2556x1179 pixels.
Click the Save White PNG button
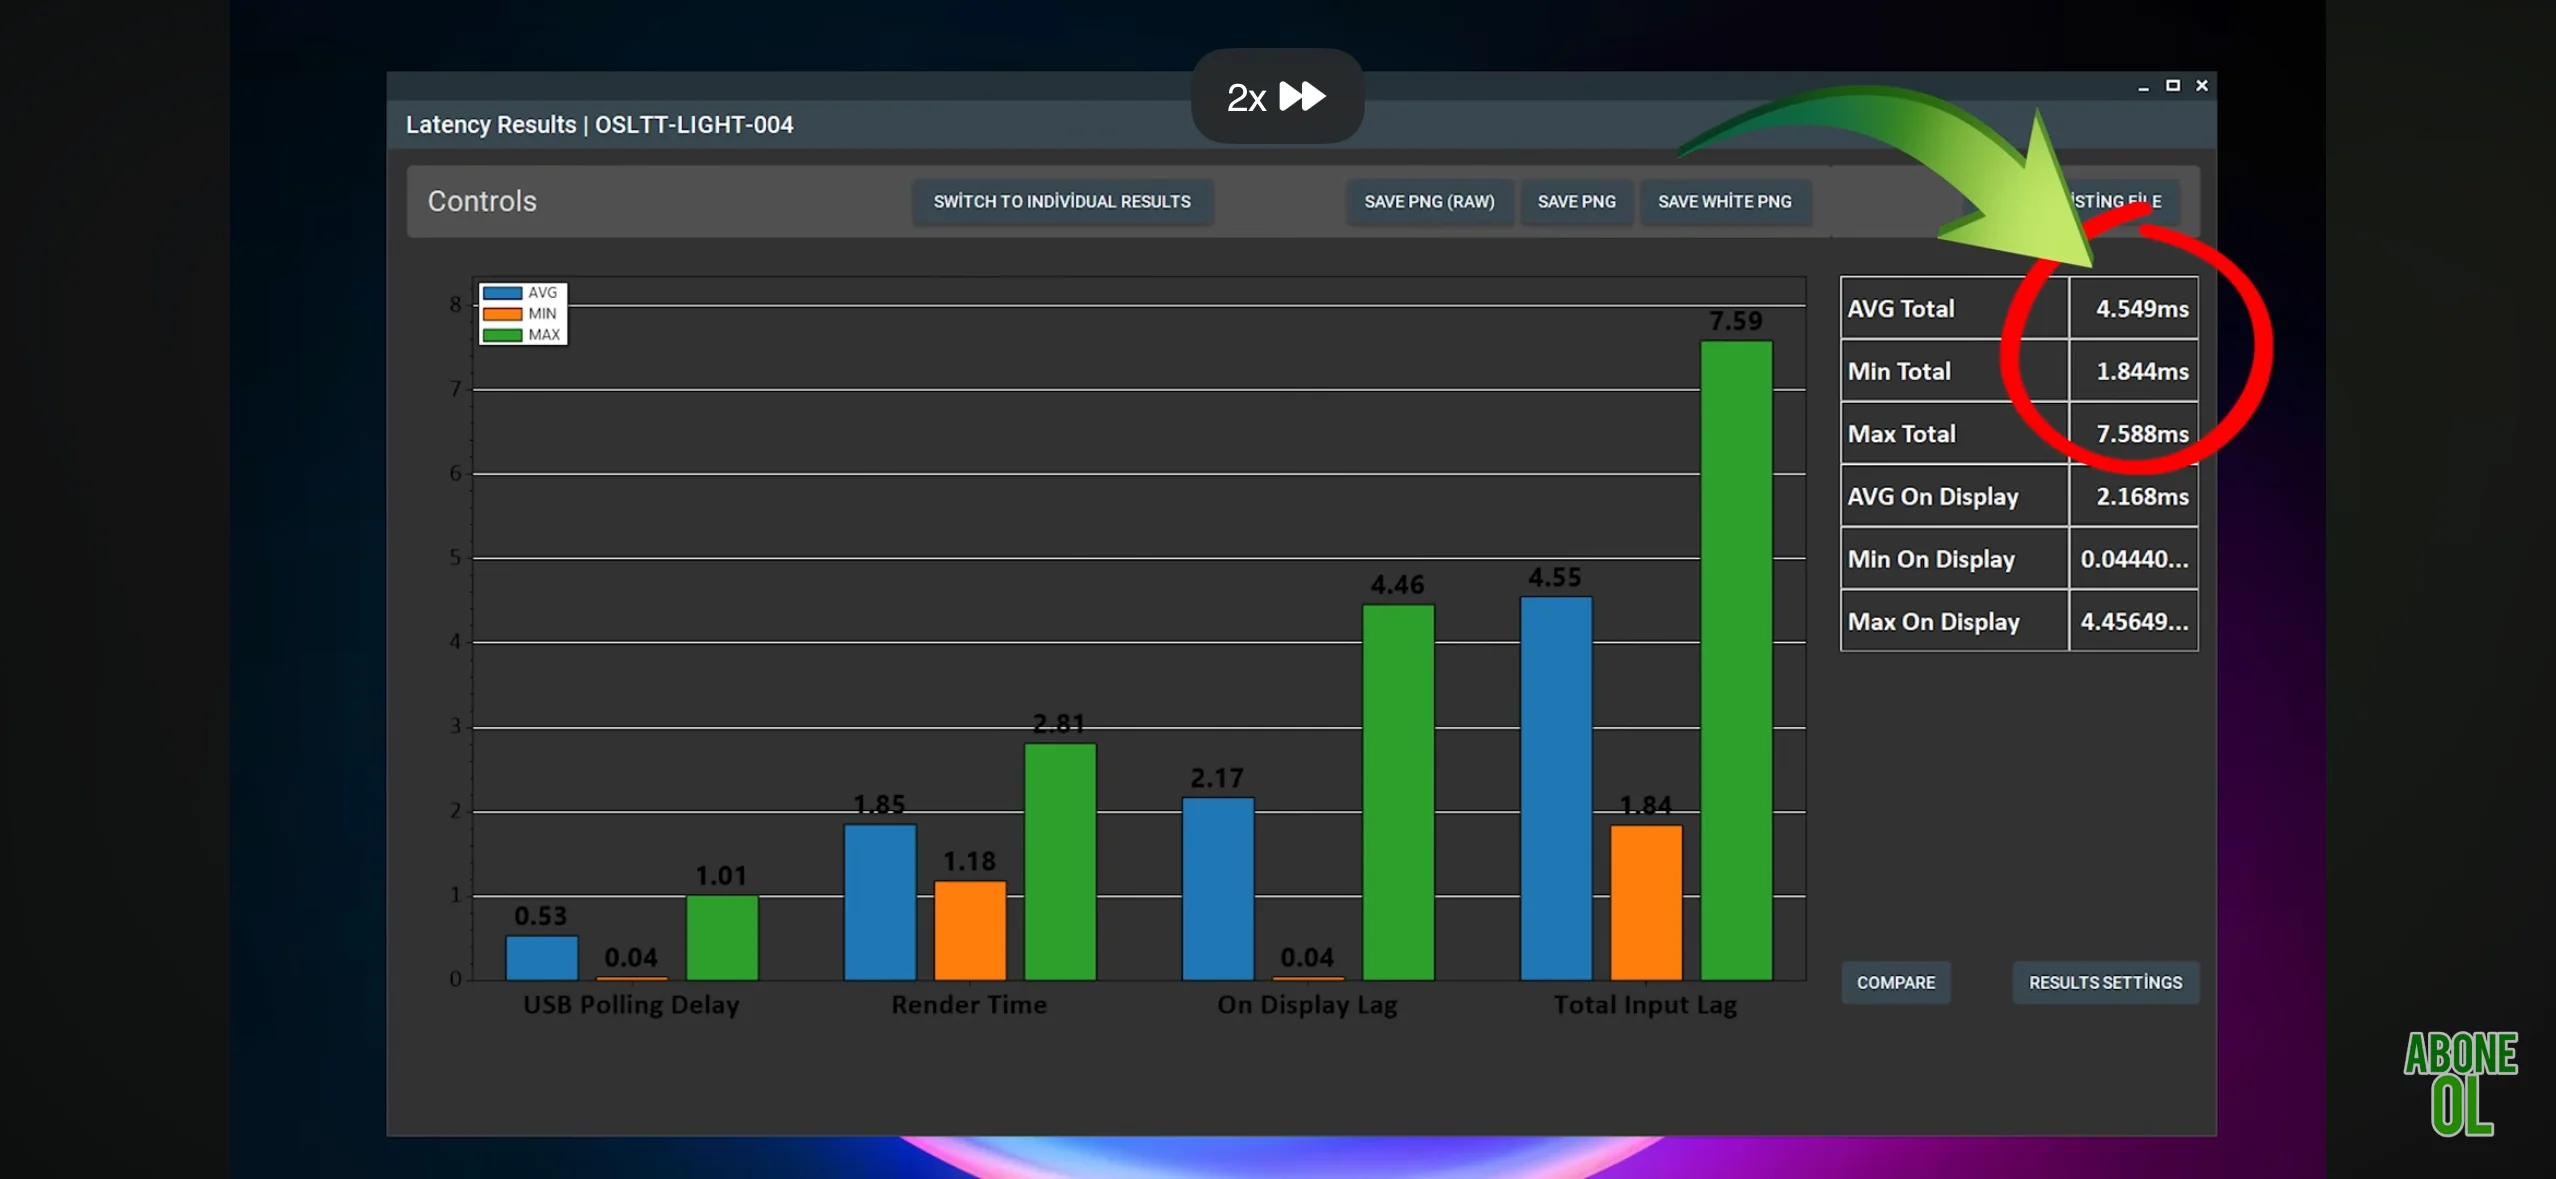[1724, 201]
